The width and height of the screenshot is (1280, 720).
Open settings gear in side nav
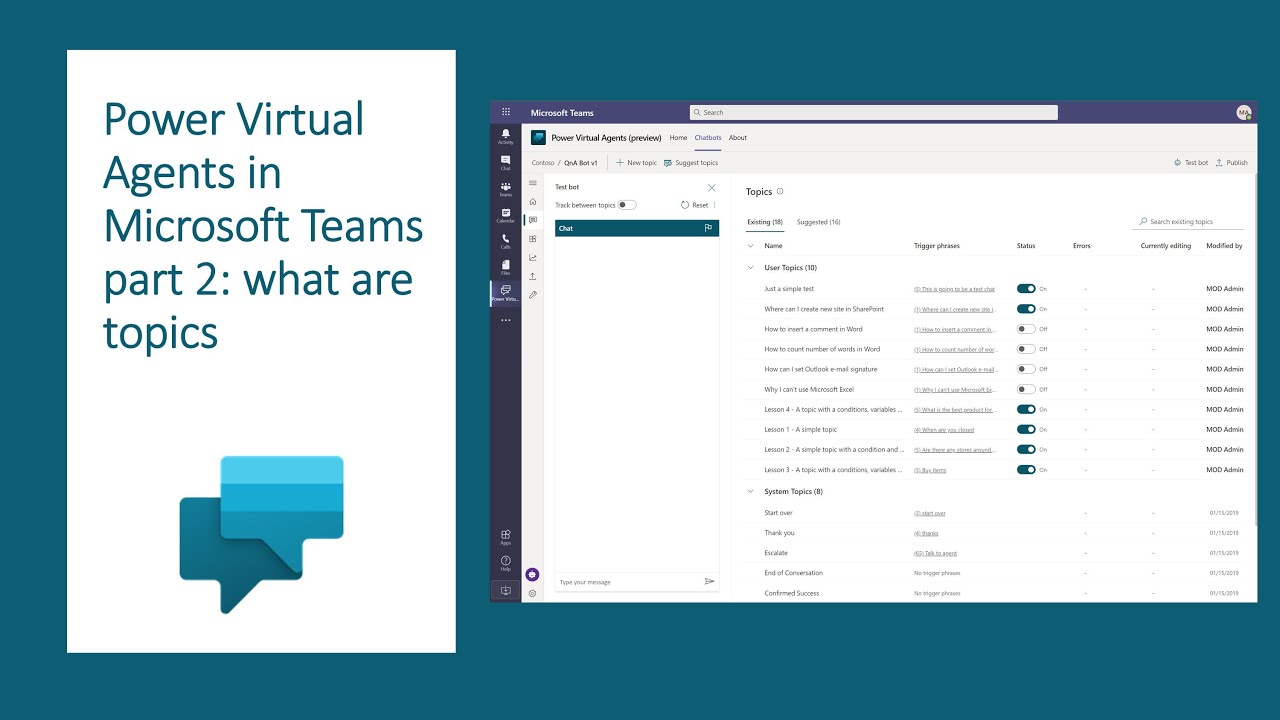point(532,593)
